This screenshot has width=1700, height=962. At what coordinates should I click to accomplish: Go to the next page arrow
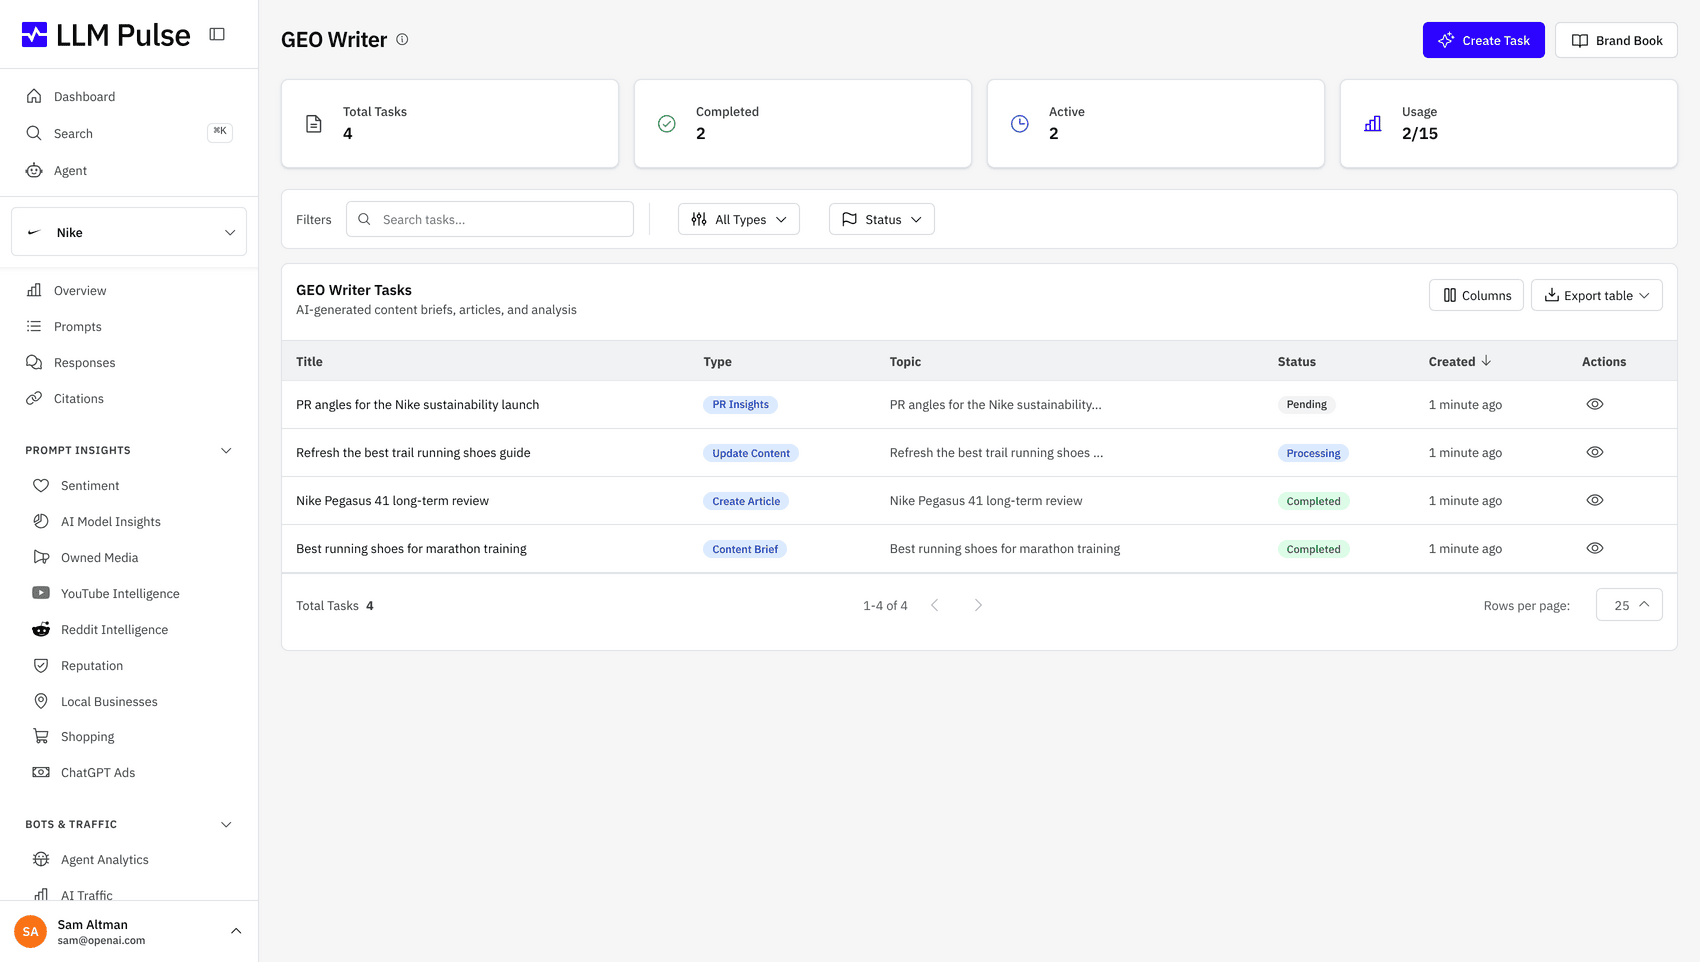click(x=978, y=605)
